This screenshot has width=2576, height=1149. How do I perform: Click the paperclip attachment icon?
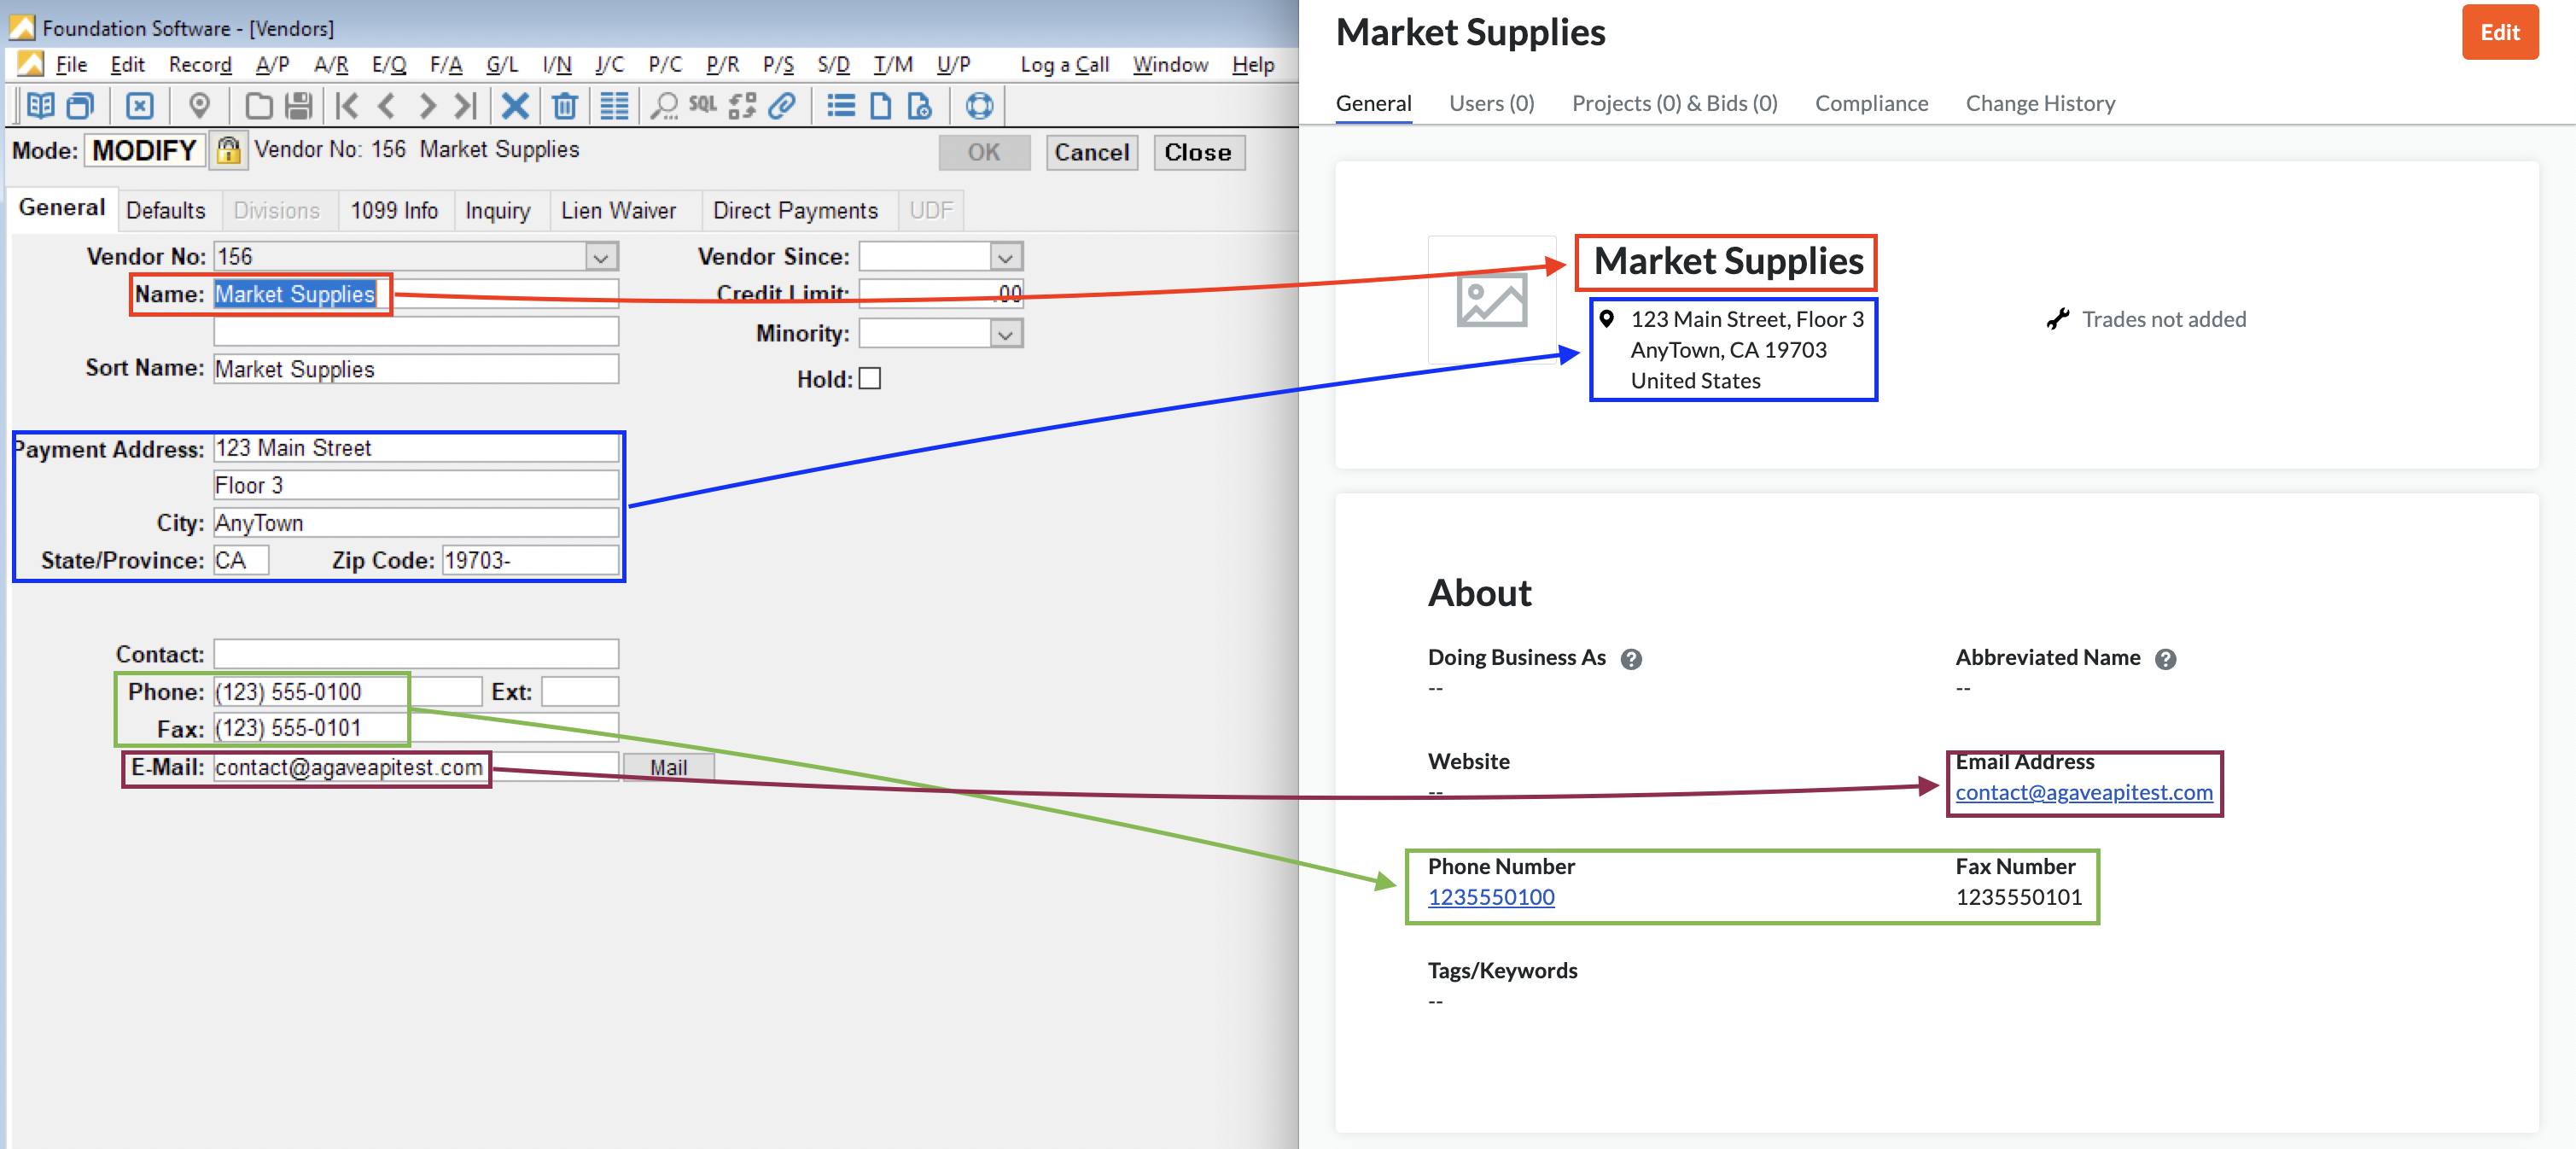click(x=782, y=105)
